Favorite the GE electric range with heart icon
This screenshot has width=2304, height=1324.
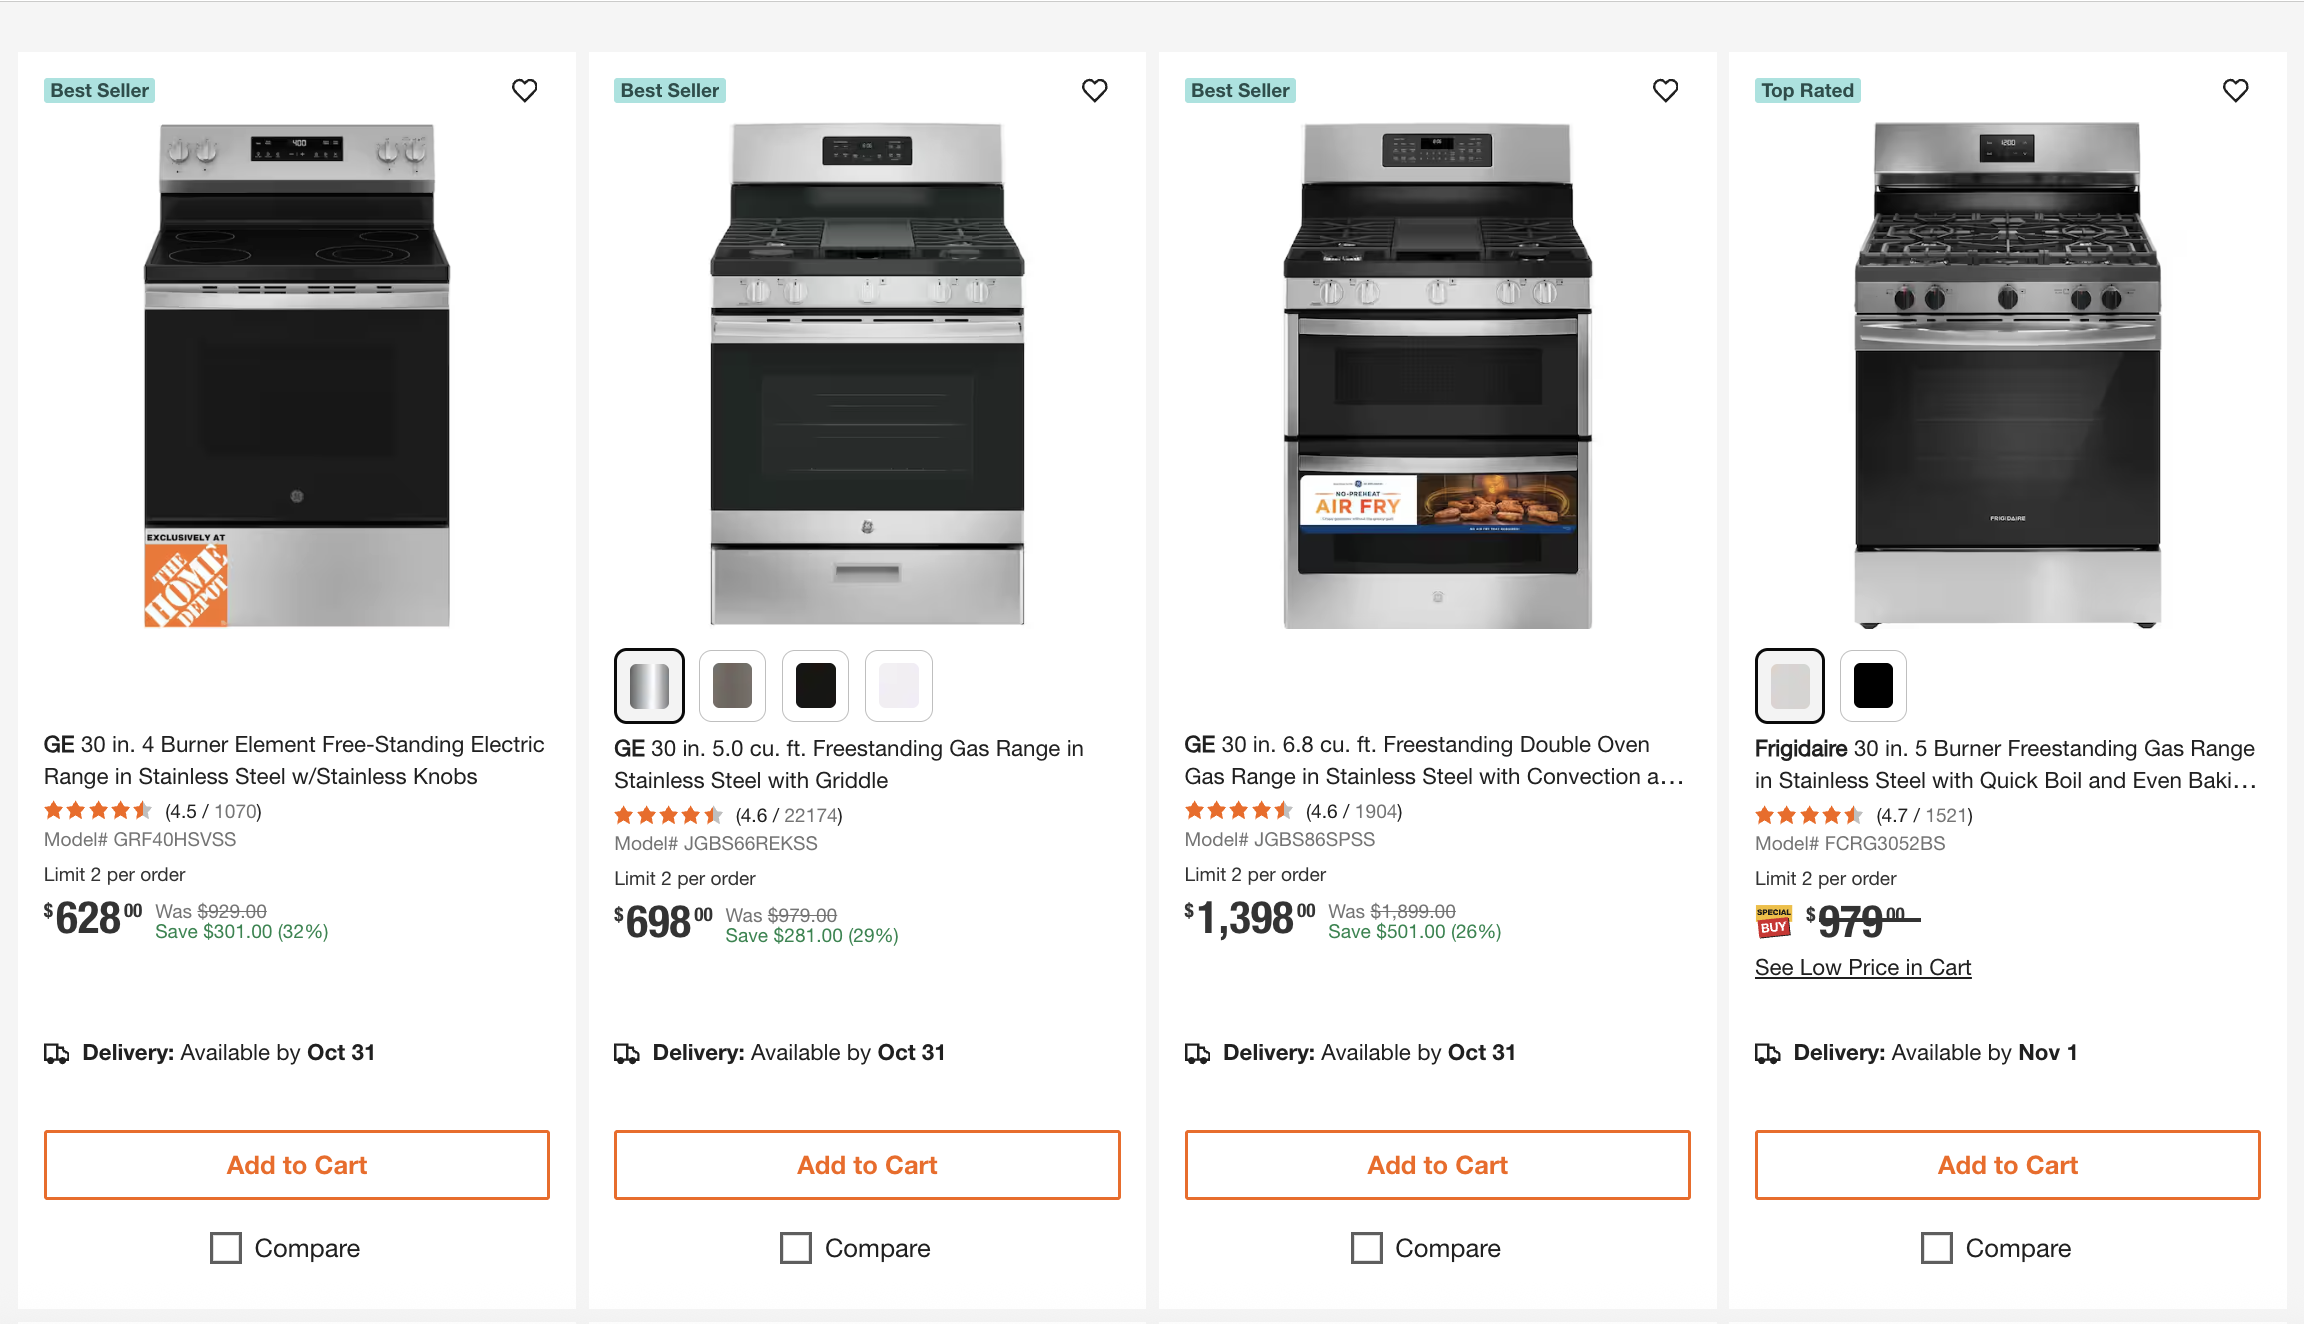[x=524, y=90]
